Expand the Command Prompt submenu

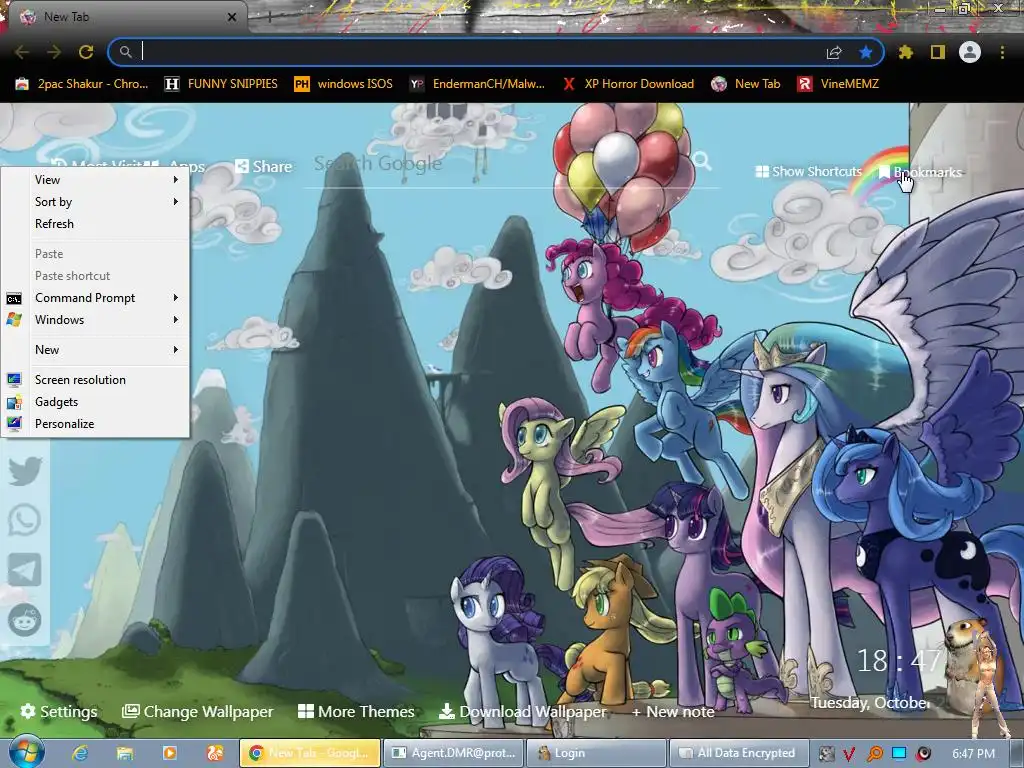click(95, 298)
